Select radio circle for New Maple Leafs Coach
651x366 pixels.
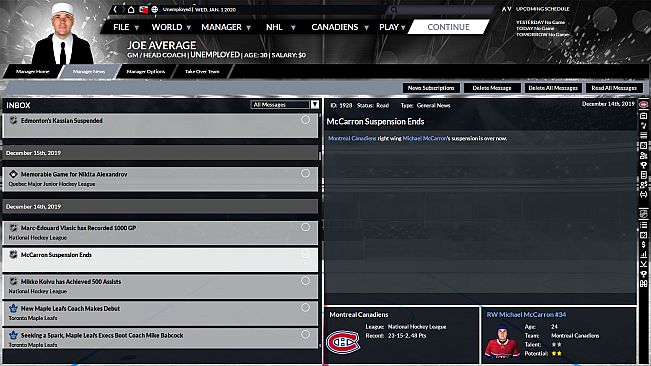coord(306,307)
